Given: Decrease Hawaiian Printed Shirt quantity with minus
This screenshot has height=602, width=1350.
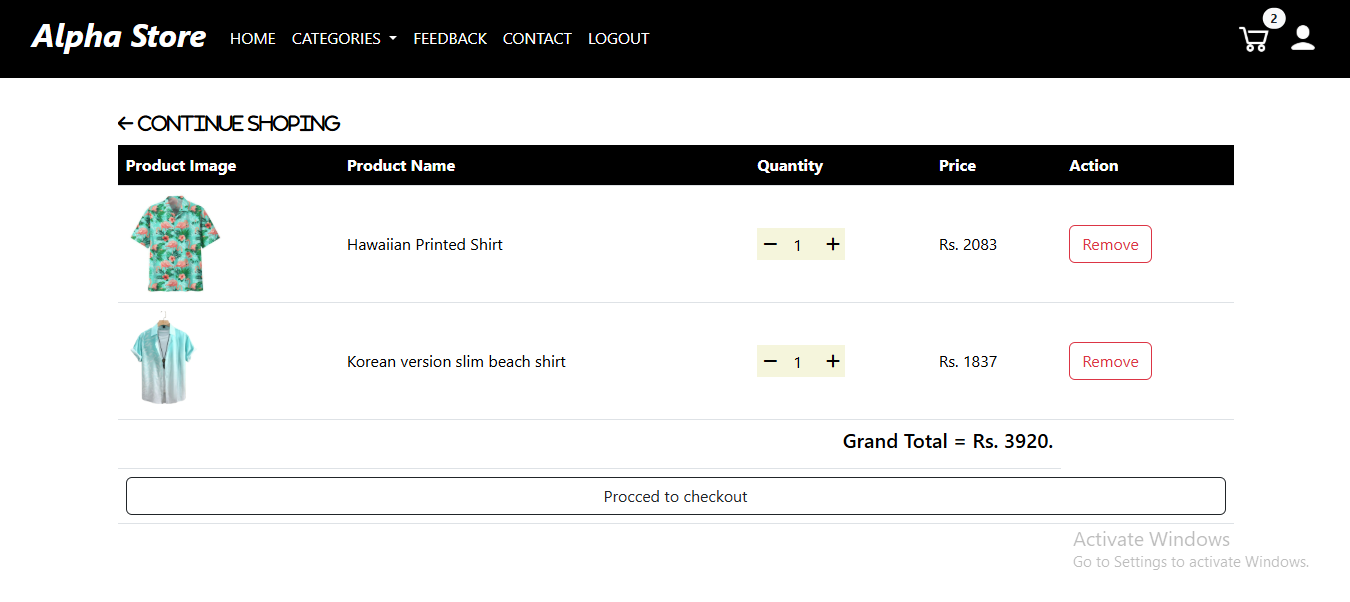Looking at the screenshot, I should (770, 244).
